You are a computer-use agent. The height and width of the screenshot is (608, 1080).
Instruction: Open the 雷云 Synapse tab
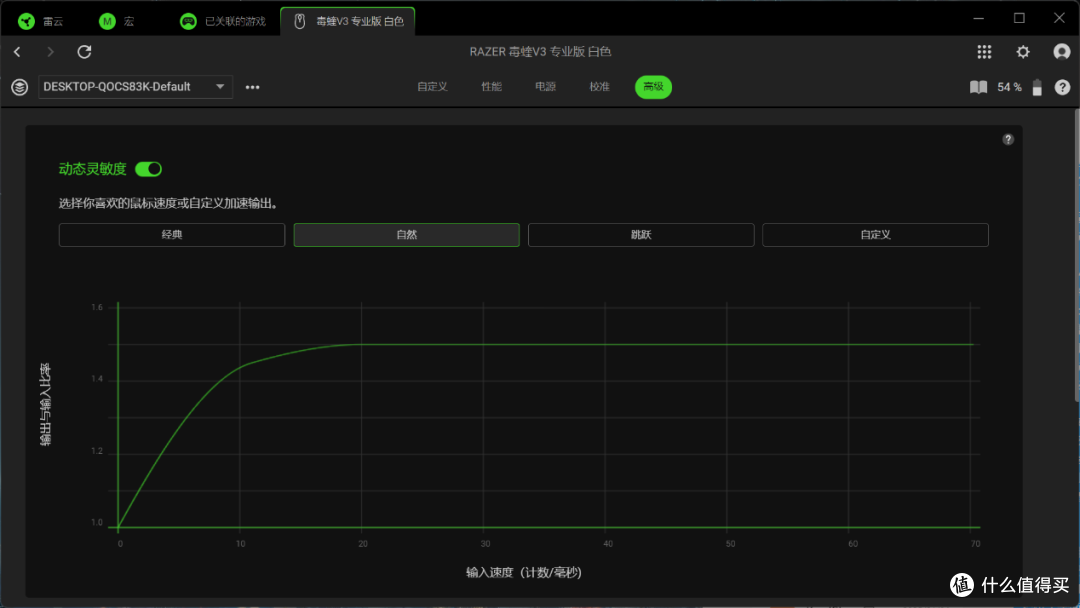[x=41, y=21]
